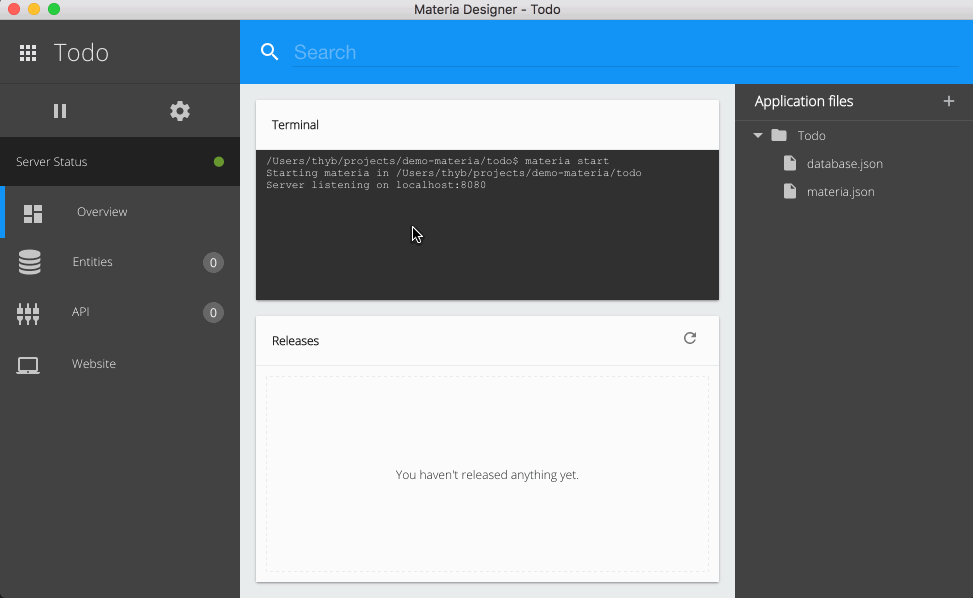Image resolution: width=973 pixels, height=598 pixels.
Task: Go to the Website section
Action: pyautogui.click(x=120, y=364)
